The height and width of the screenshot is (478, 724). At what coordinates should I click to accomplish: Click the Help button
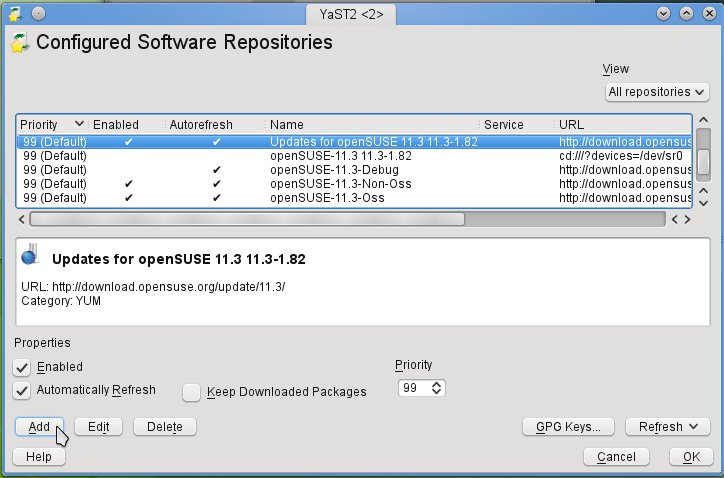[x=39, y=457]
